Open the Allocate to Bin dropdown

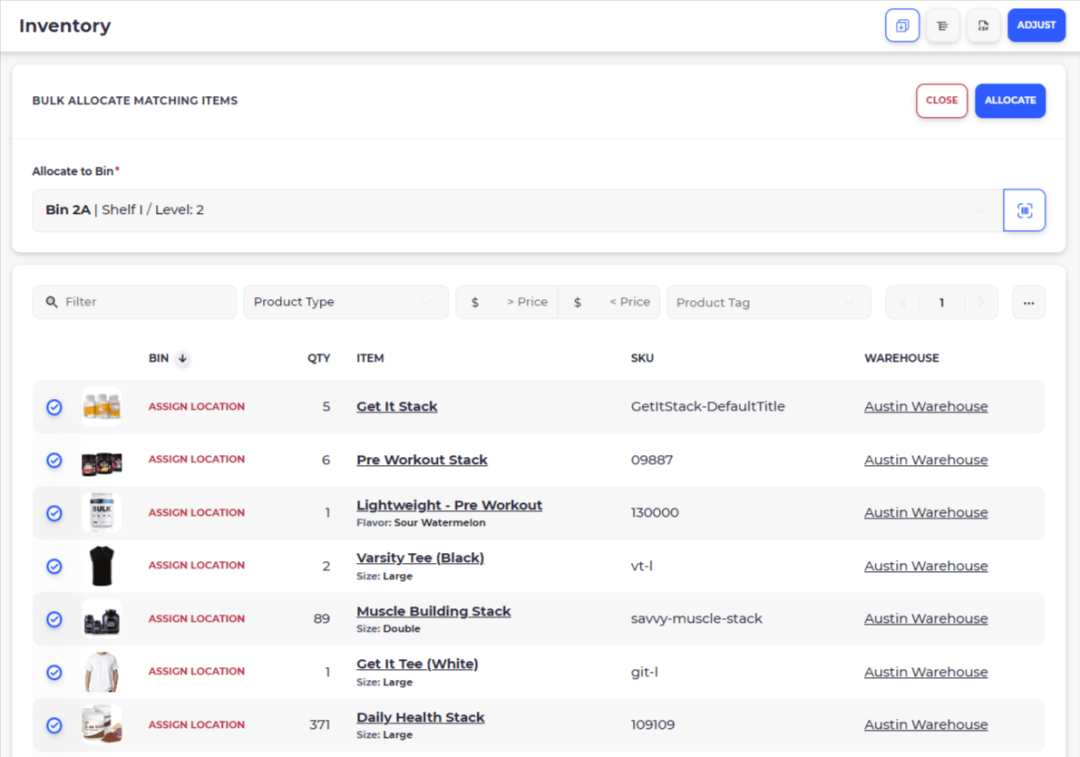(x=517, y=210)
